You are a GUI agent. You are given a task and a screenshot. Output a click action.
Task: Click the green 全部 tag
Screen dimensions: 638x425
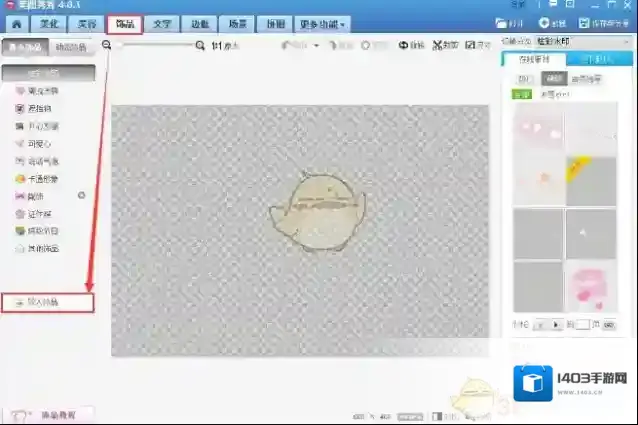click(x=522, y=94)
